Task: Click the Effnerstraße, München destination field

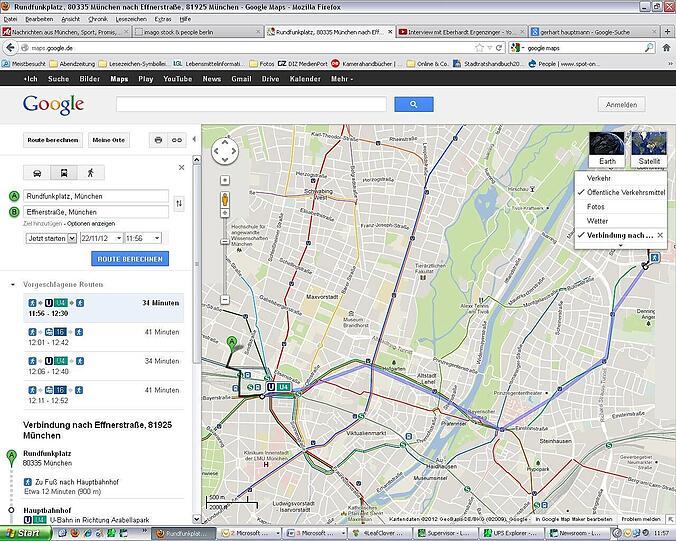Action: [x=96, y=212]
